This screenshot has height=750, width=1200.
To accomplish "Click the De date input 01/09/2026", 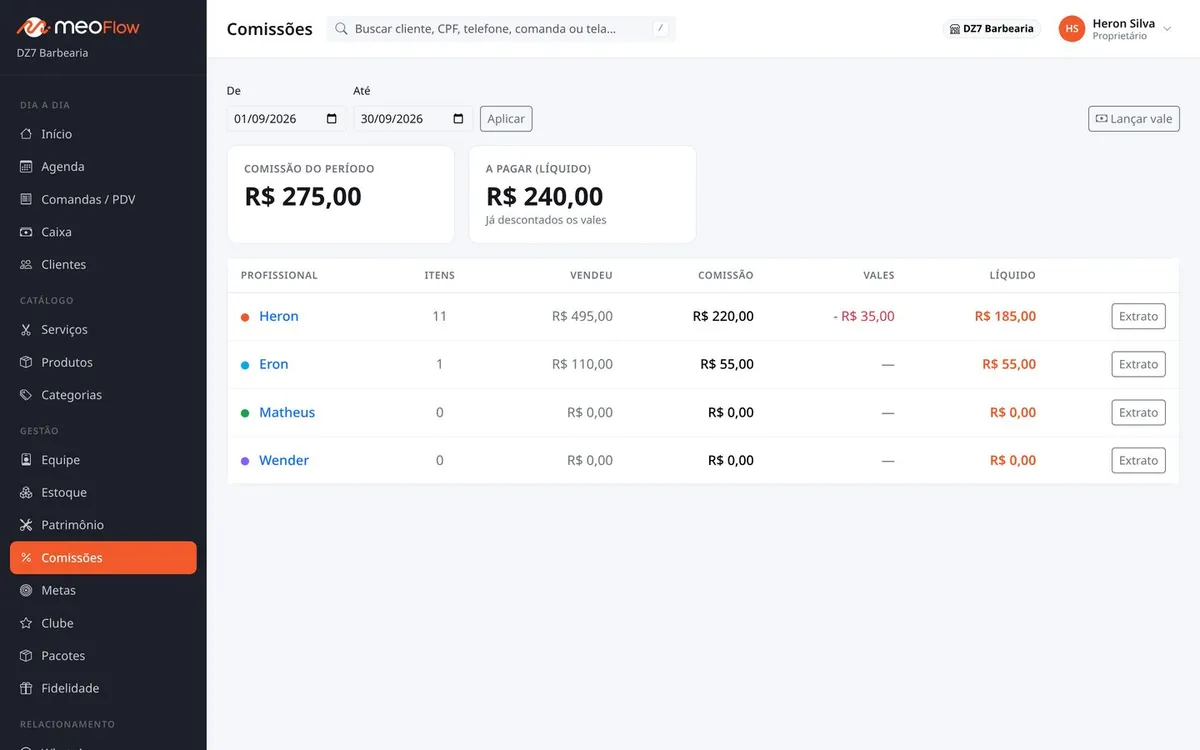I will coord(287,119).
